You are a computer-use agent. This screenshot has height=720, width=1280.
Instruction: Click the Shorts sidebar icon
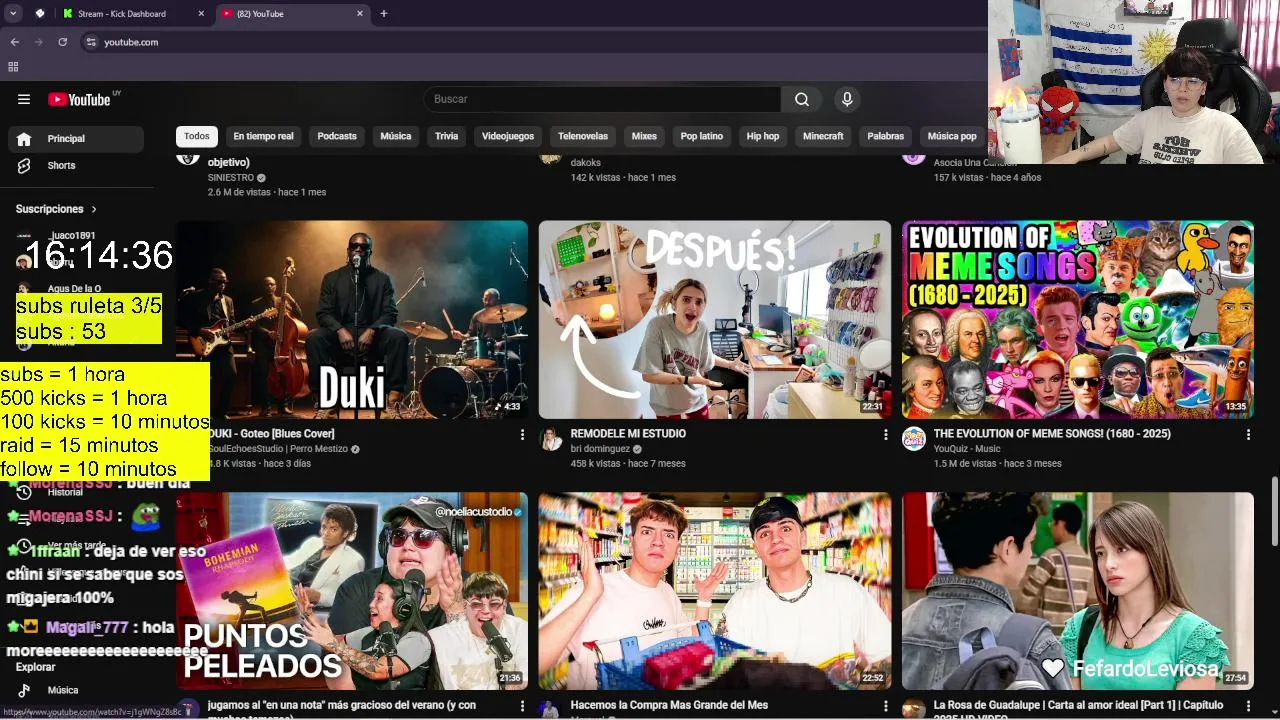pos(24,165)
